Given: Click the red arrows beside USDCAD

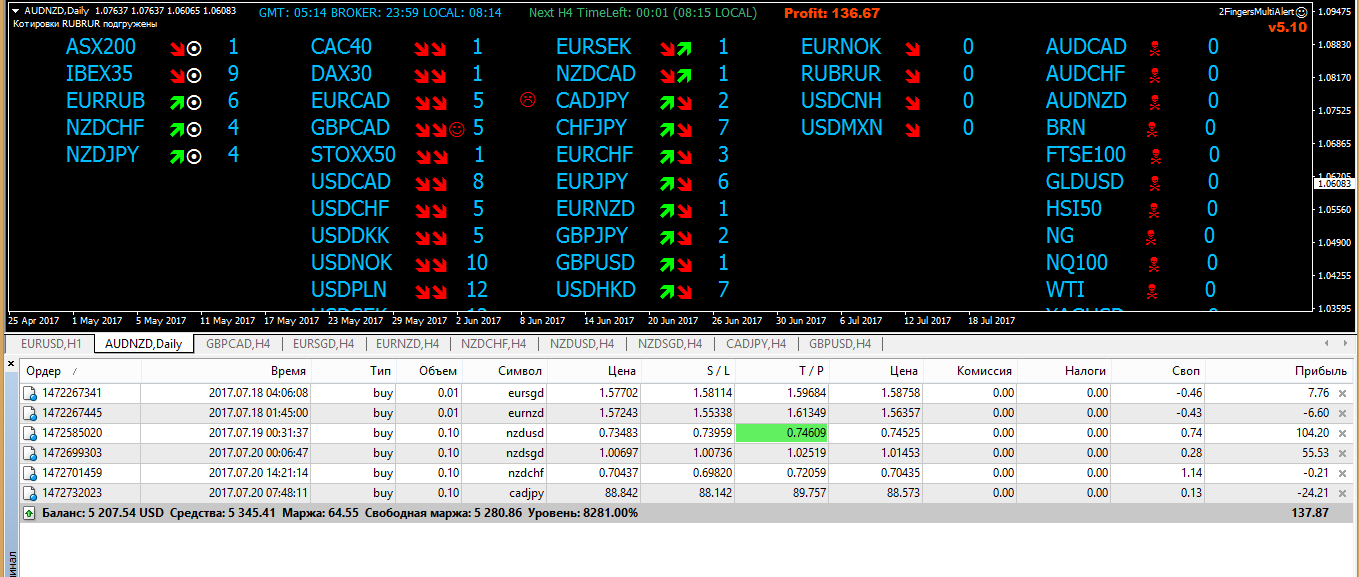Looking at the screenshot, I should coord(431,183).
